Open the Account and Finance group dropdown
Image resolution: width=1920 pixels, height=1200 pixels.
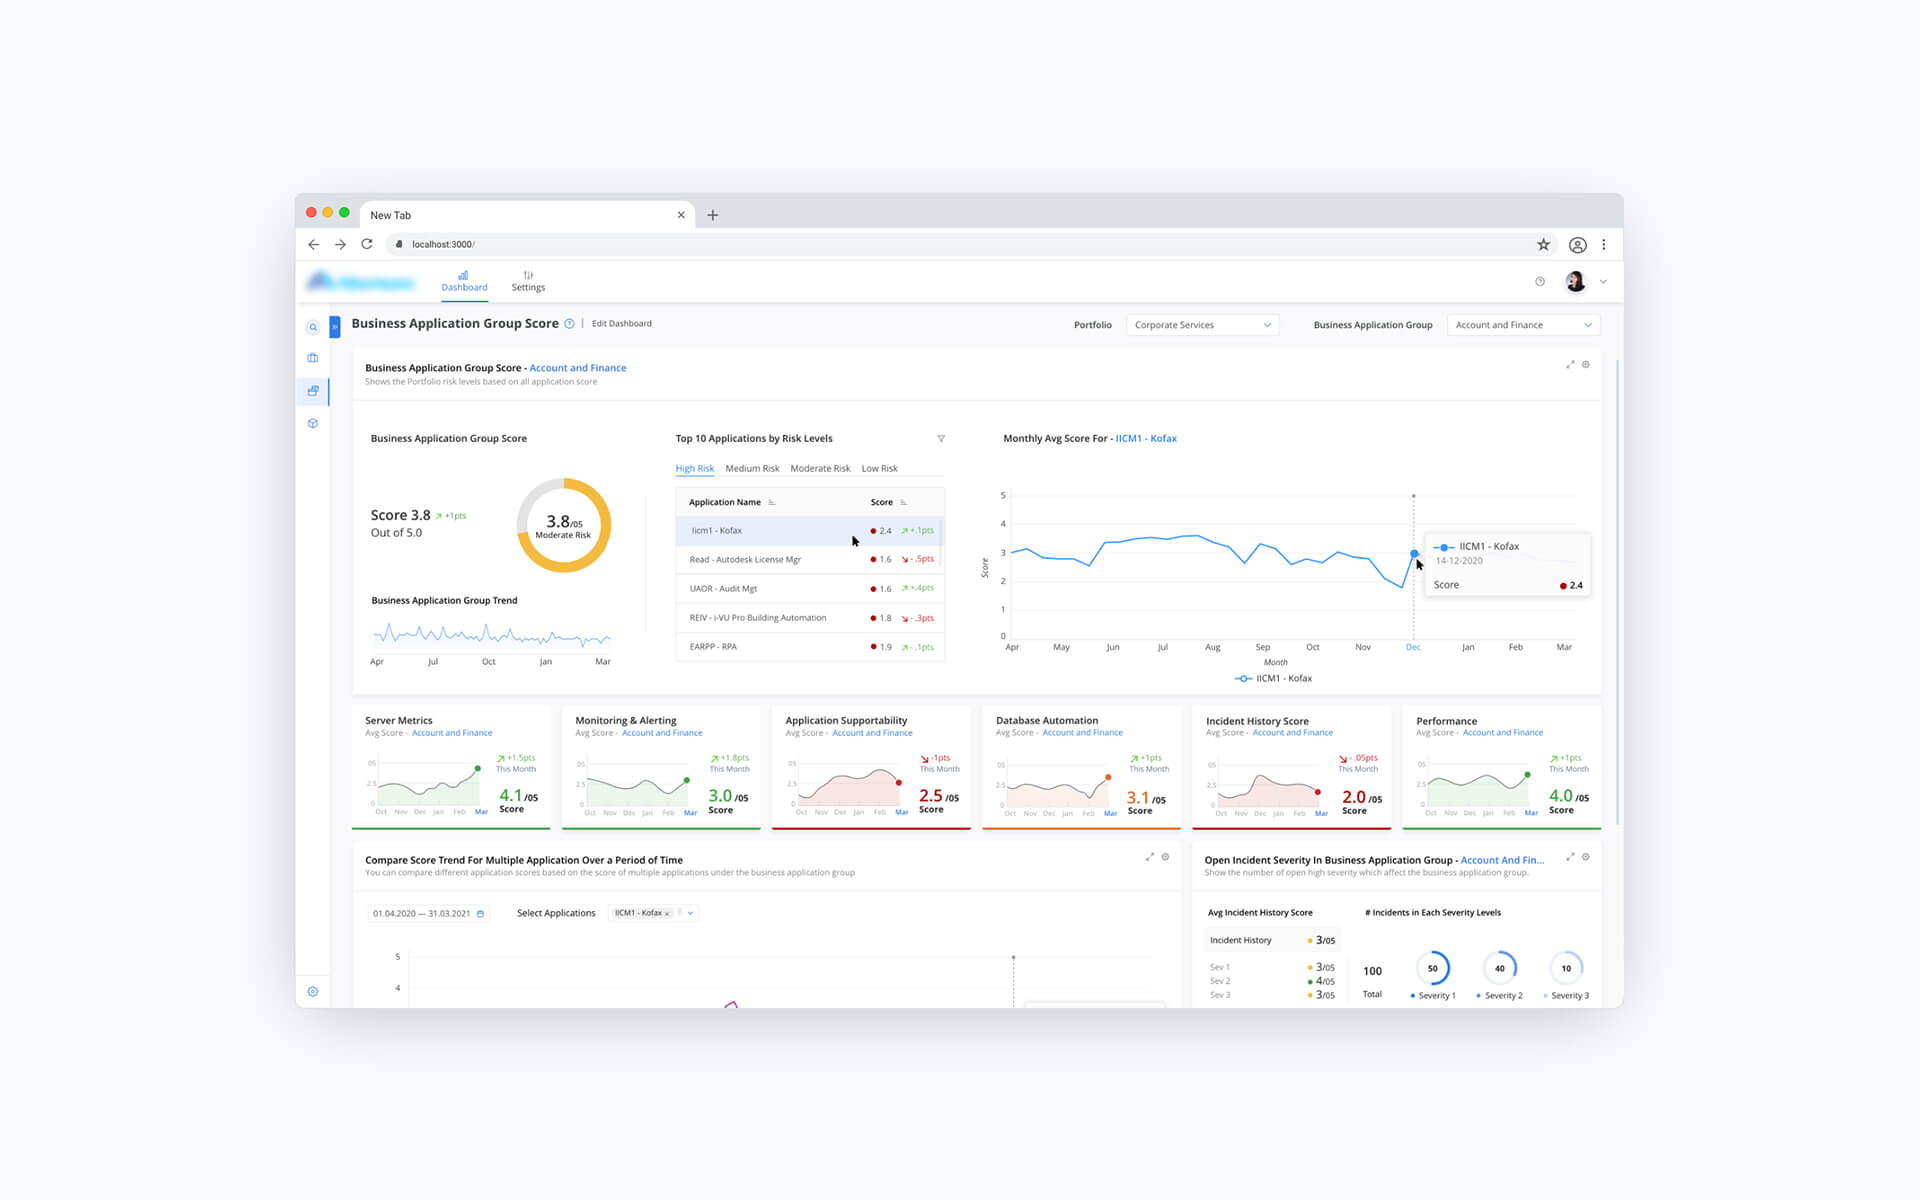pyautogui.click(x=1522, y=325)
